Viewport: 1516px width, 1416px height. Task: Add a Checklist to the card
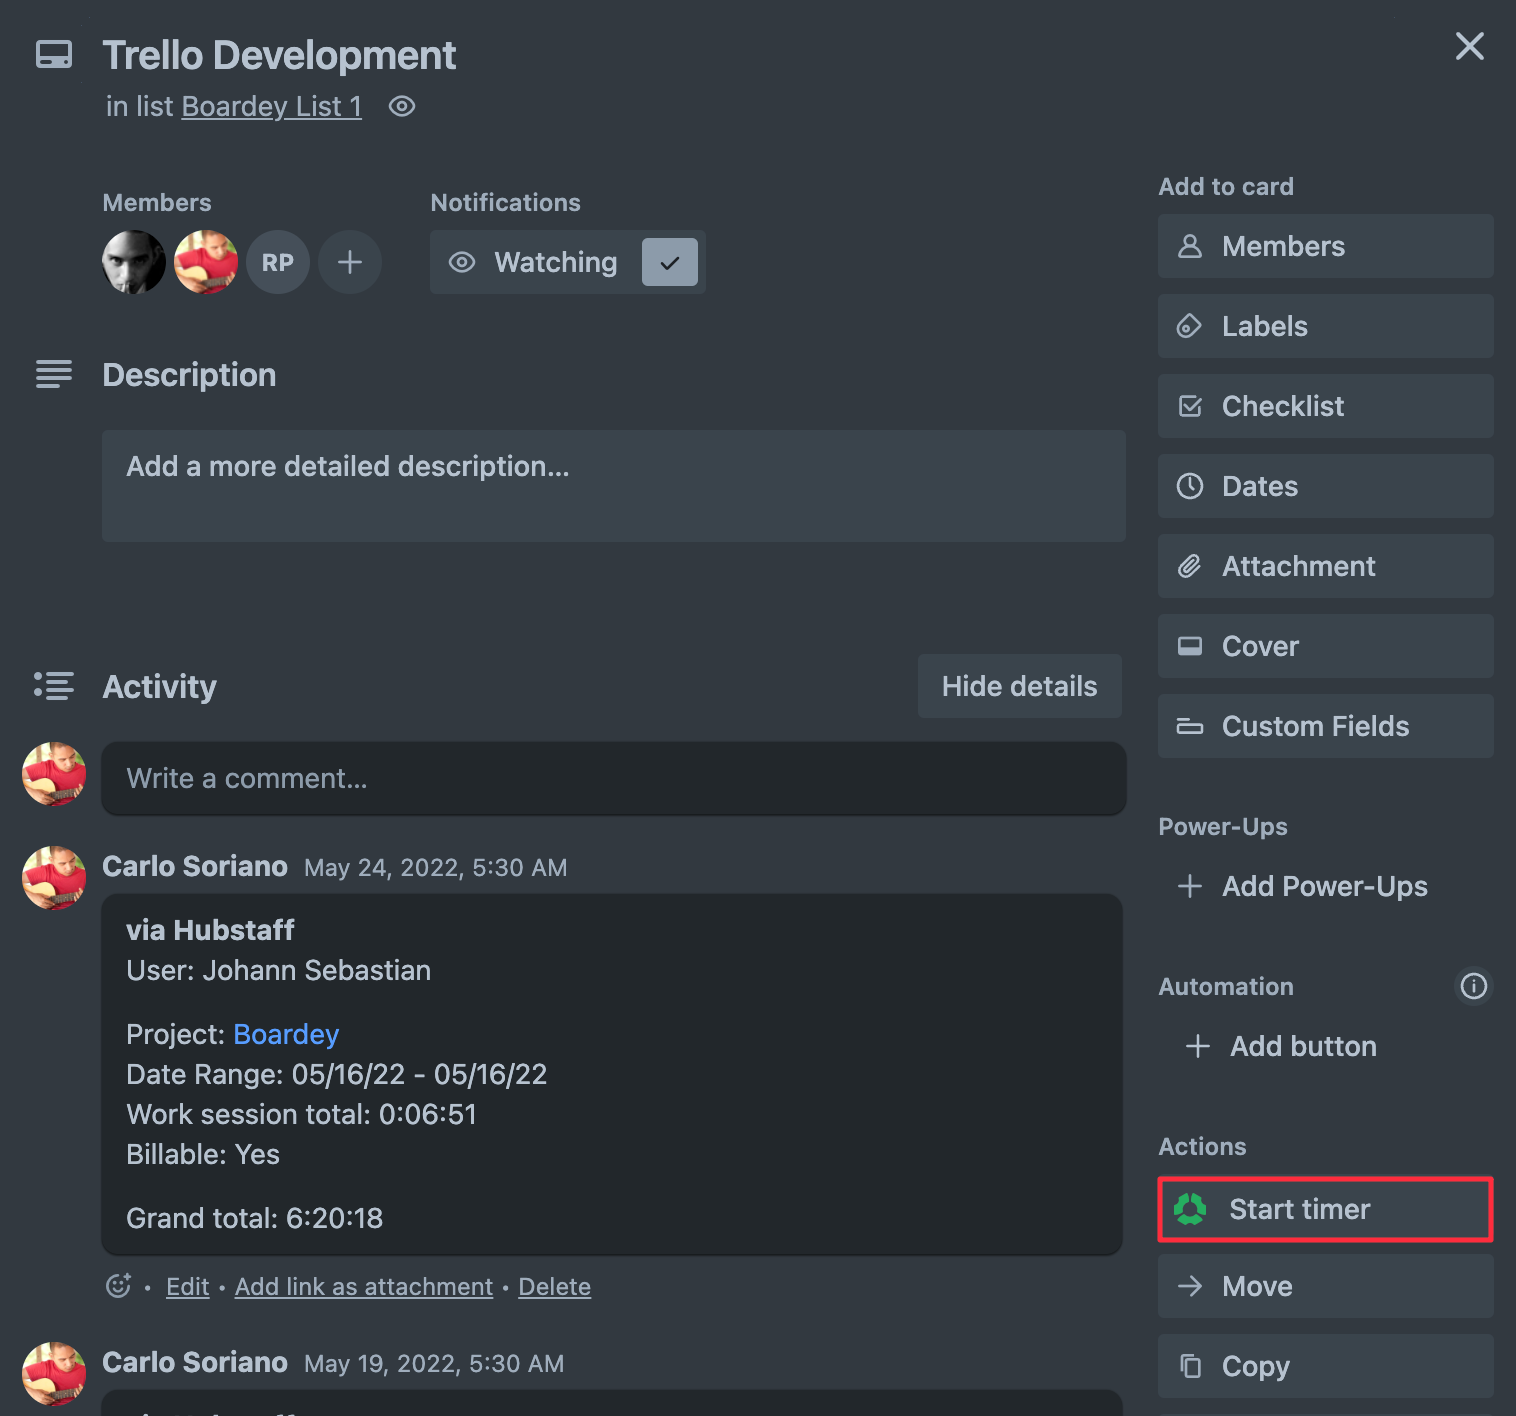(x=1326, y=406)
